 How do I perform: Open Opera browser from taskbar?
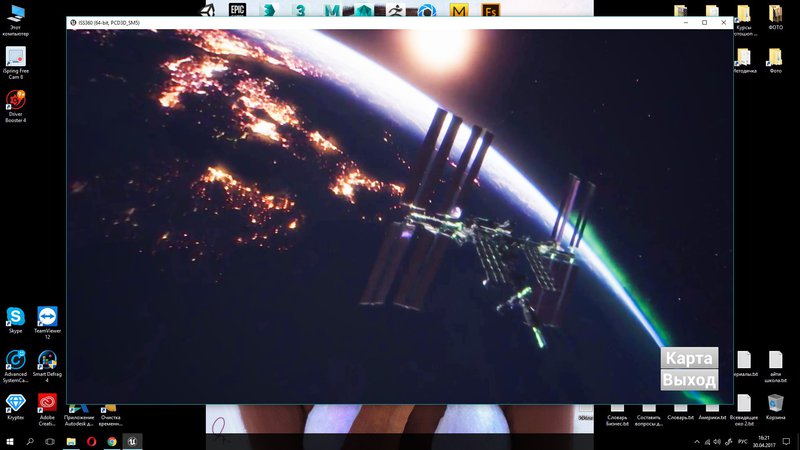tap(91, 441)
